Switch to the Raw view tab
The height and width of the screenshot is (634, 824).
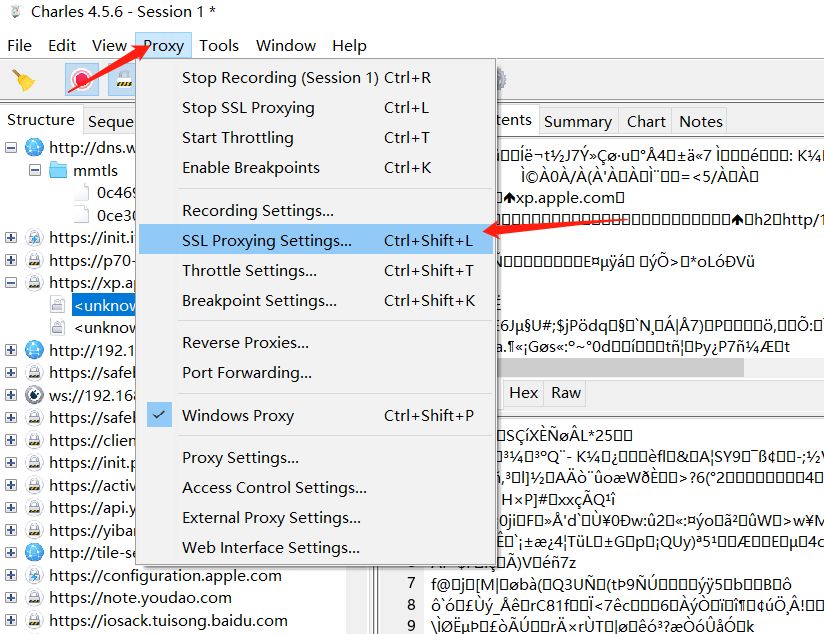[x=565, y=393]
